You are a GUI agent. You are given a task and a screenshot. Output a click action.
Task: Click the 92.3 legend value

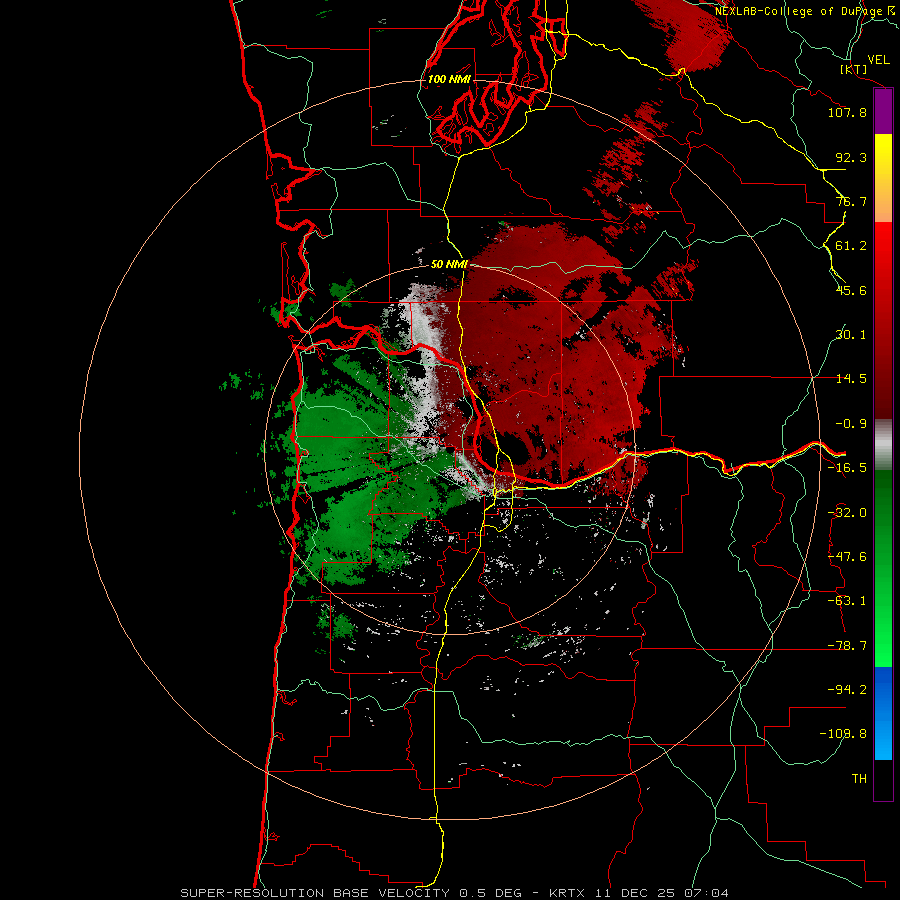click(x=851, y=157)
